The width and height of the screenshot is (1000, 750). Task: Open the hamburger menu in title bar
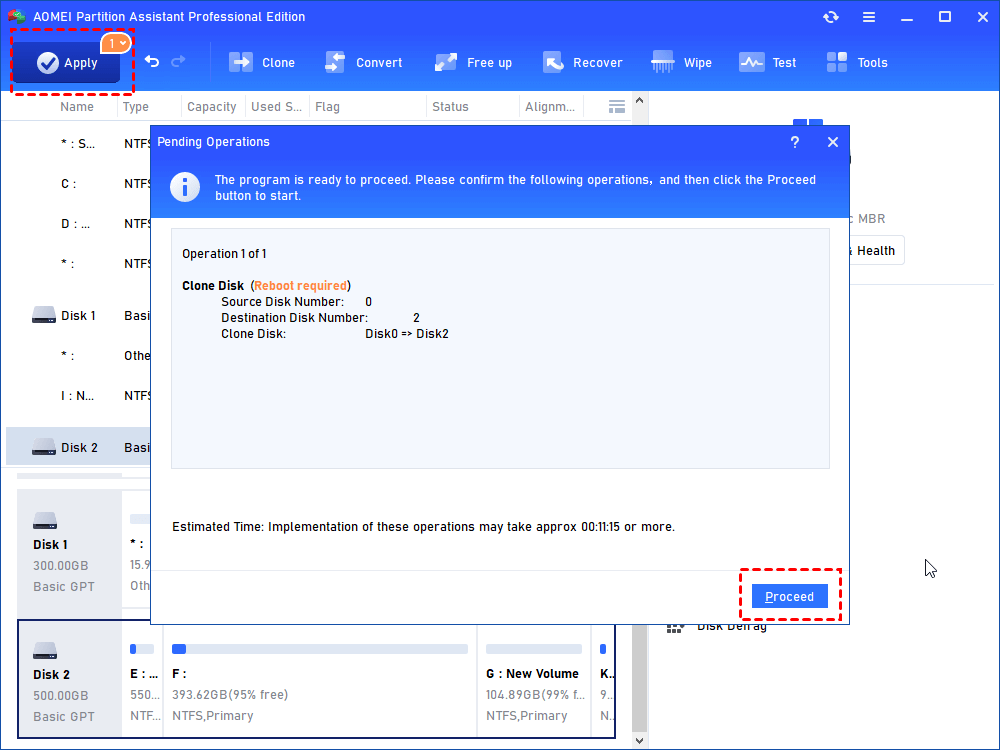click(868, 17)
